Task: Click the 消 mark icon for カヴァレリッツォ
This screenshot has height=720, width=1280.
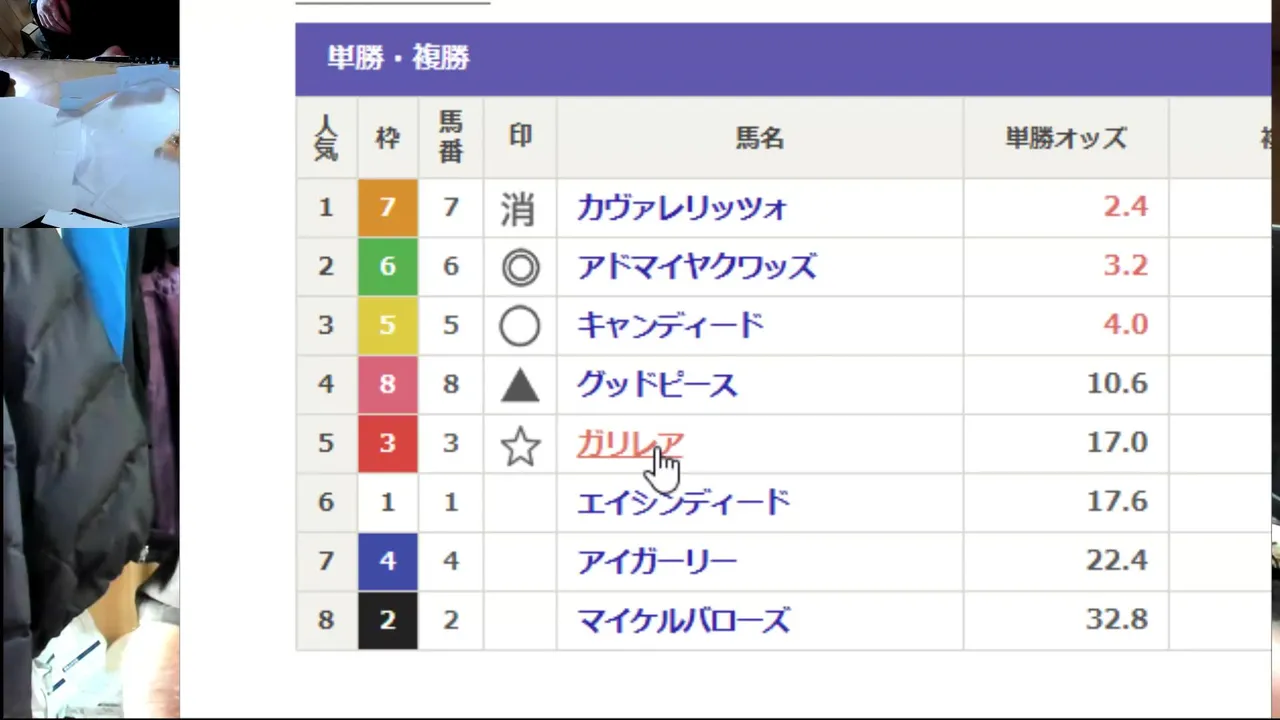Action: pyautogui.click(x=519, y=209)
